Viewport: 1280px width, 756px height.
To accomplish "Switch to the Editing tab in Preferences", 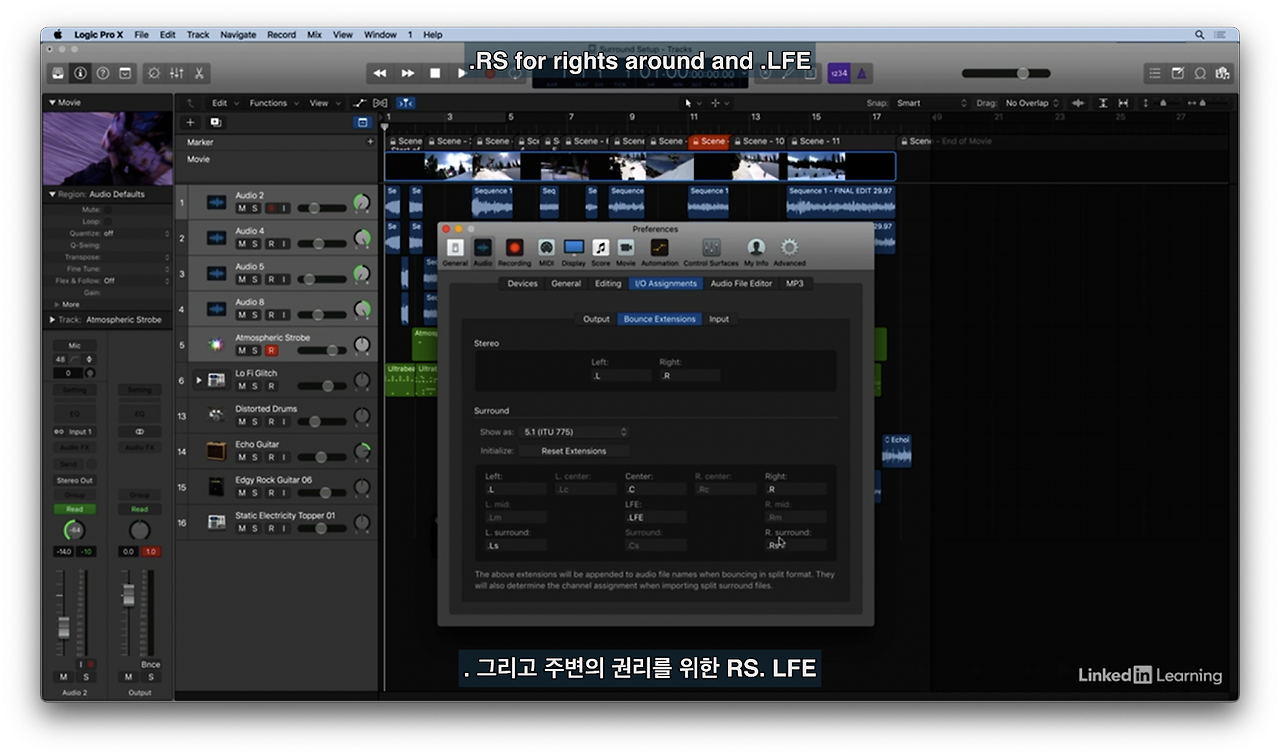I will [608, 284].
